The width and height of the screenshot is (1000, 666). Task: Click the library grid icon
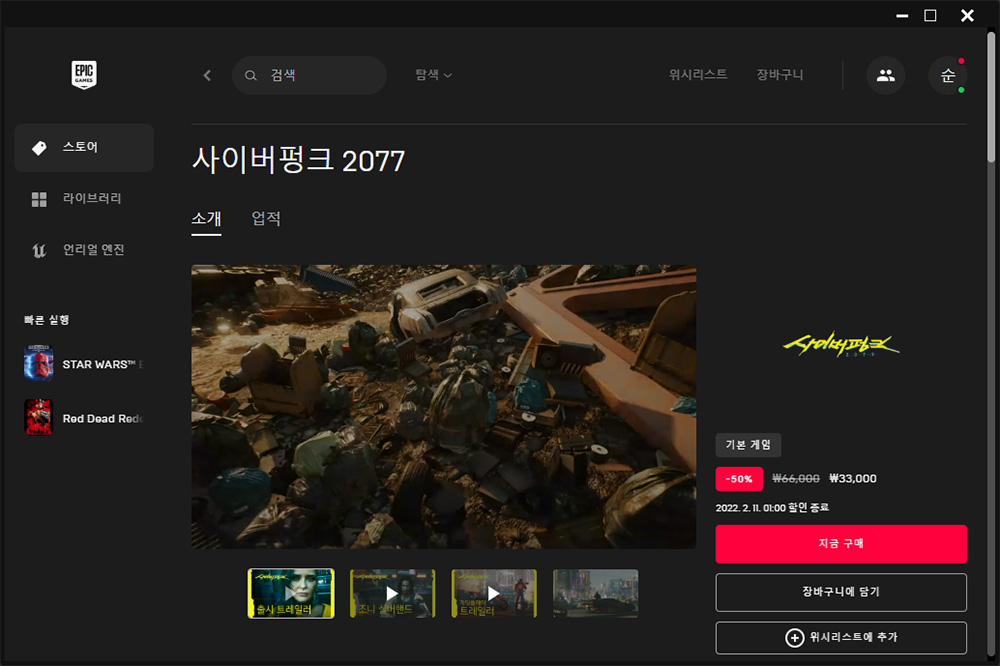click(x=39, y=199)
